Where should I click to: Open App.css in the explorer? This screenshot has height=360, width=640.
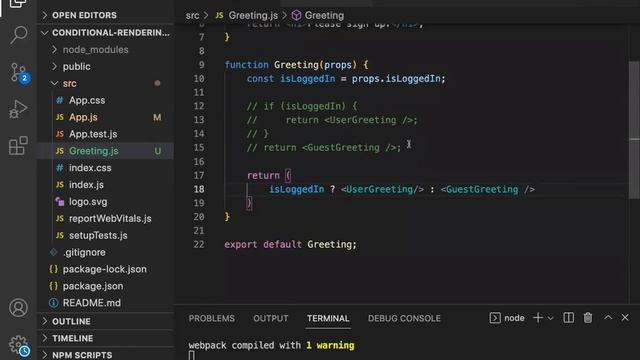(x=105, y=100)
